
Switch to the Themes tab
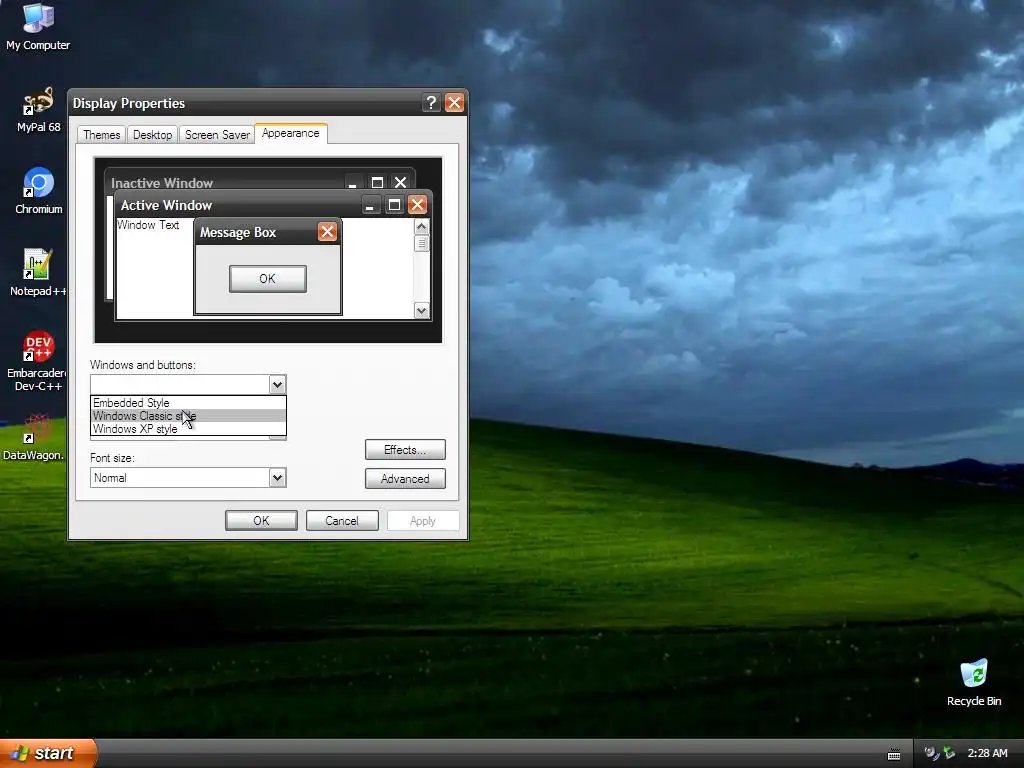(101, 135)
